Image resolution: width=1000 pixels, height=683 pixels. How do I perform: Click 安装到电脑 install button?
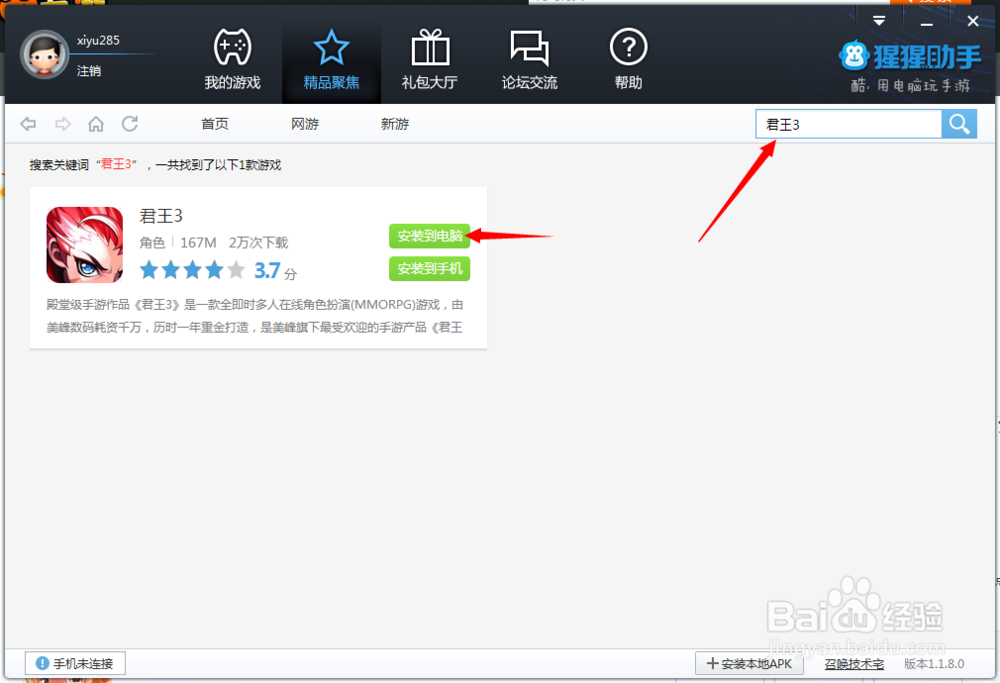(430, 236)
